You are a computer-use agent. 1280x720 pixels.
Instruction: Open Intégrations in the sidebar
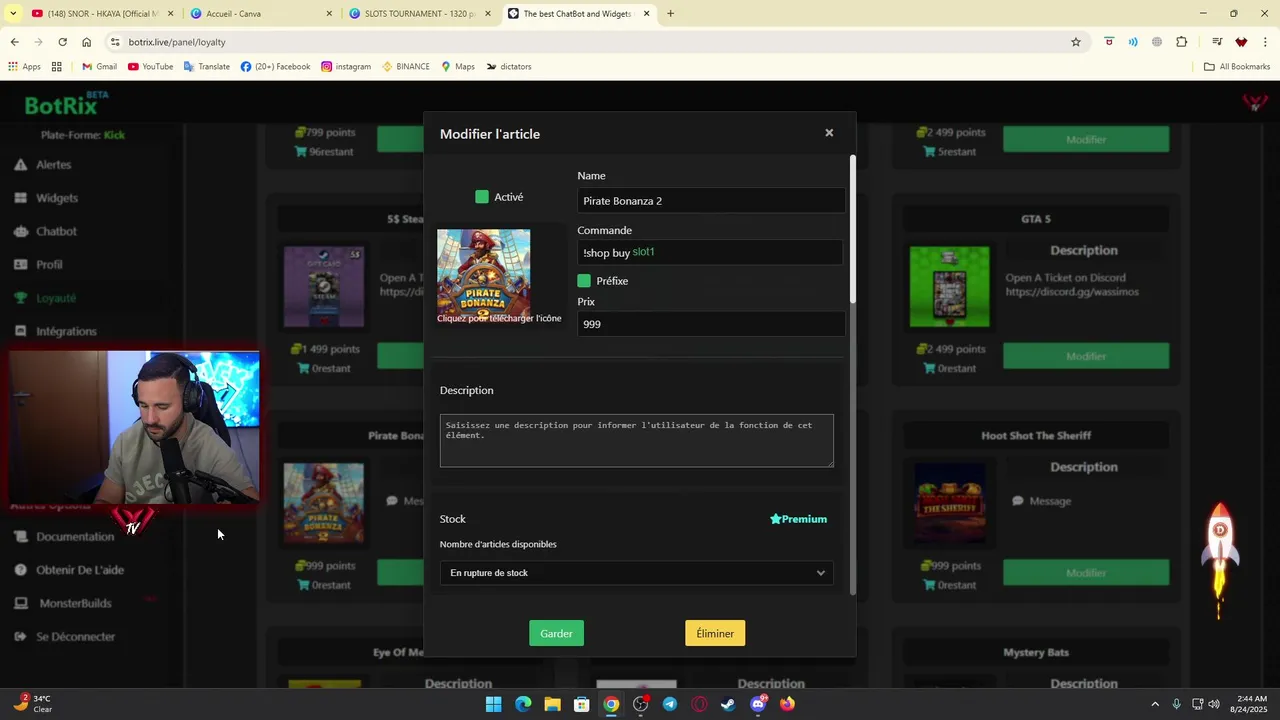coord(66,331)
